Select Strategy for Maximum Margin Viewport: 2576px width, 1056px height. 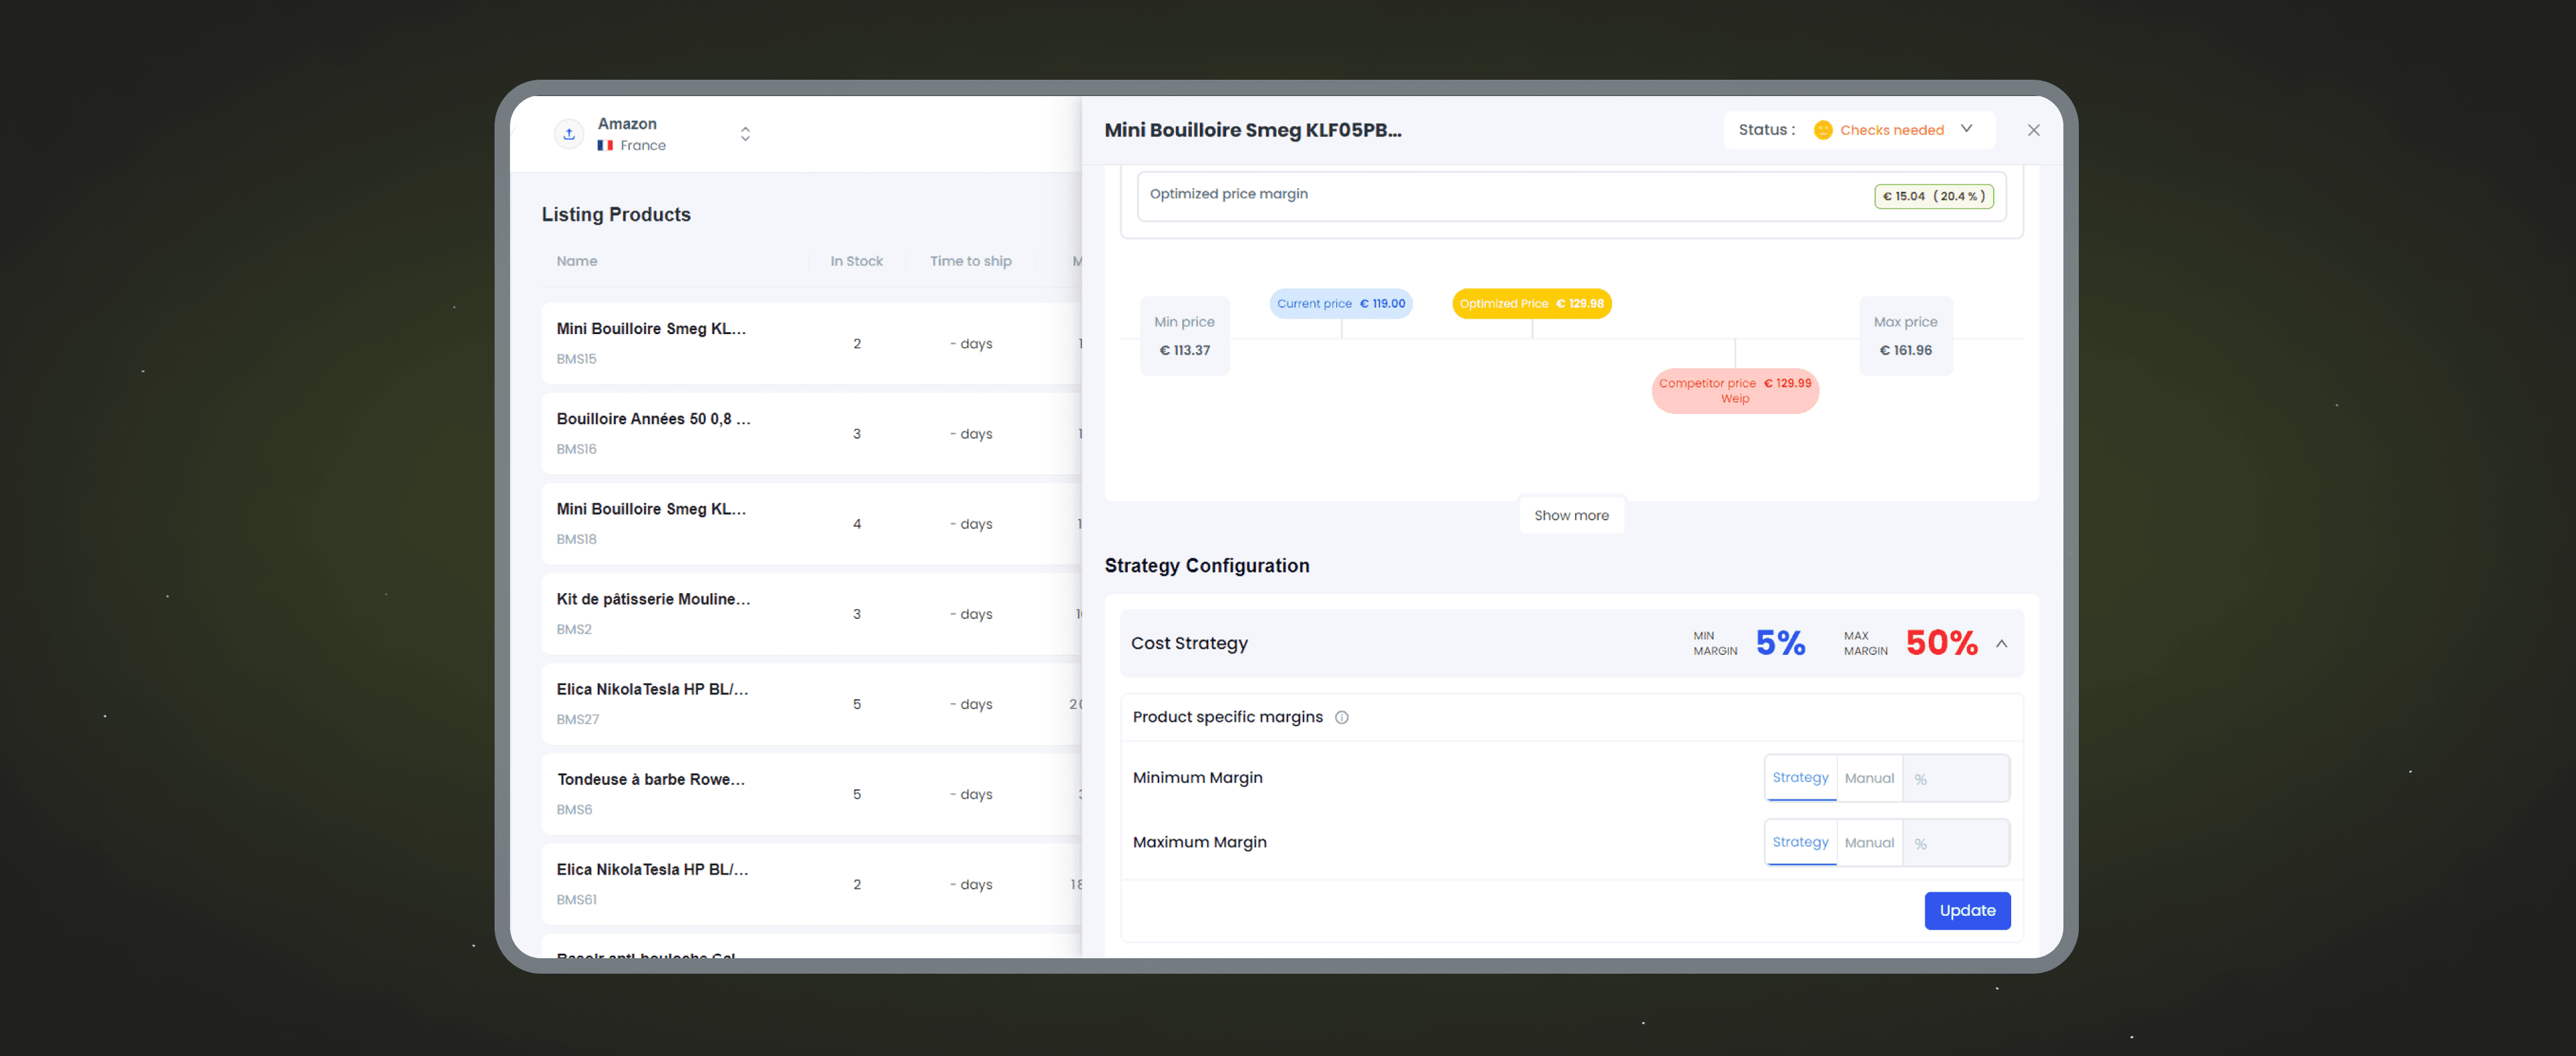coord(1800,843)
